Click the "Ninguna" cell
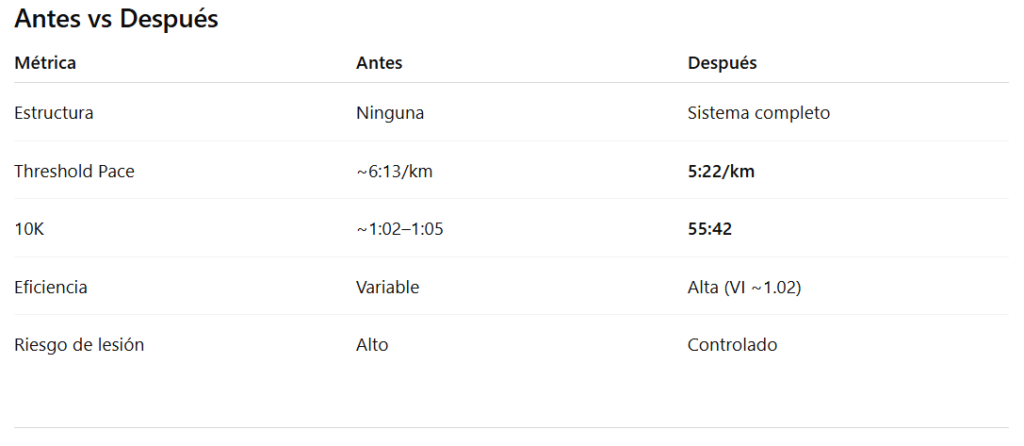 pyautogui.click(x=390, y=113)
